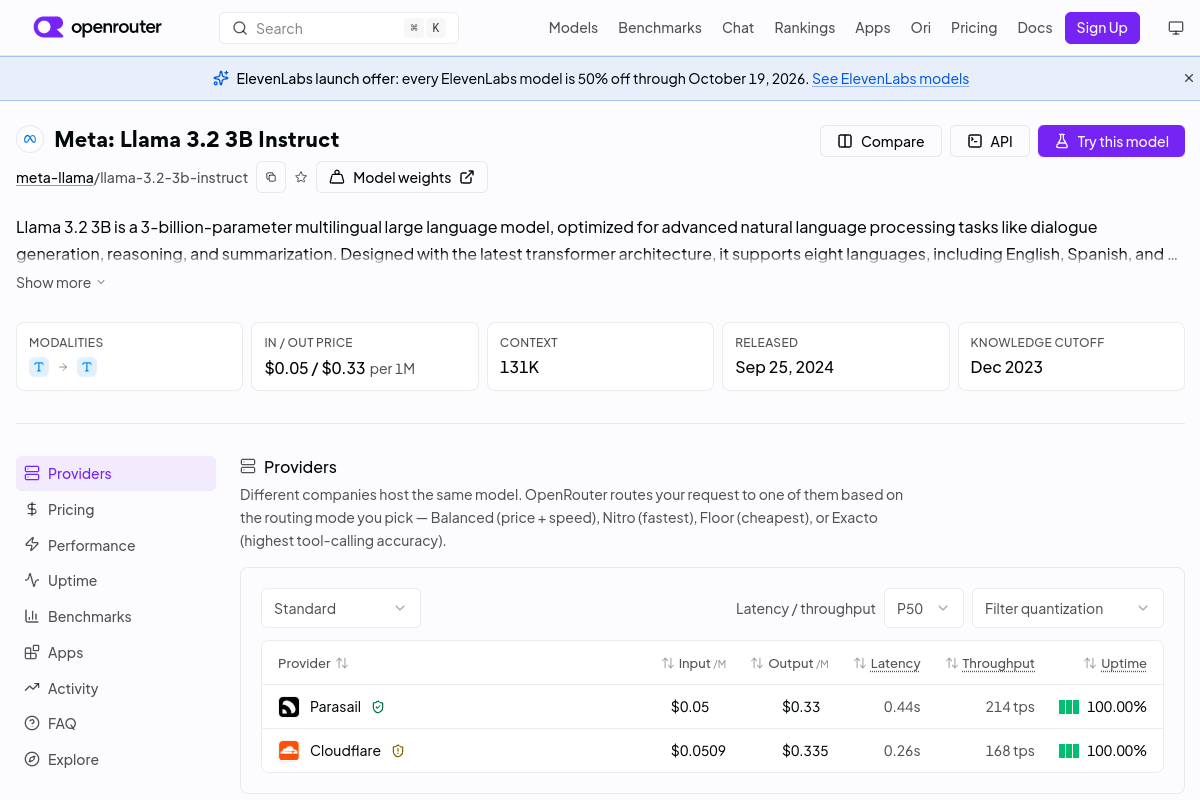Open the Standard routing mode dropdown
1200x800 pixels.
(341, 608)
